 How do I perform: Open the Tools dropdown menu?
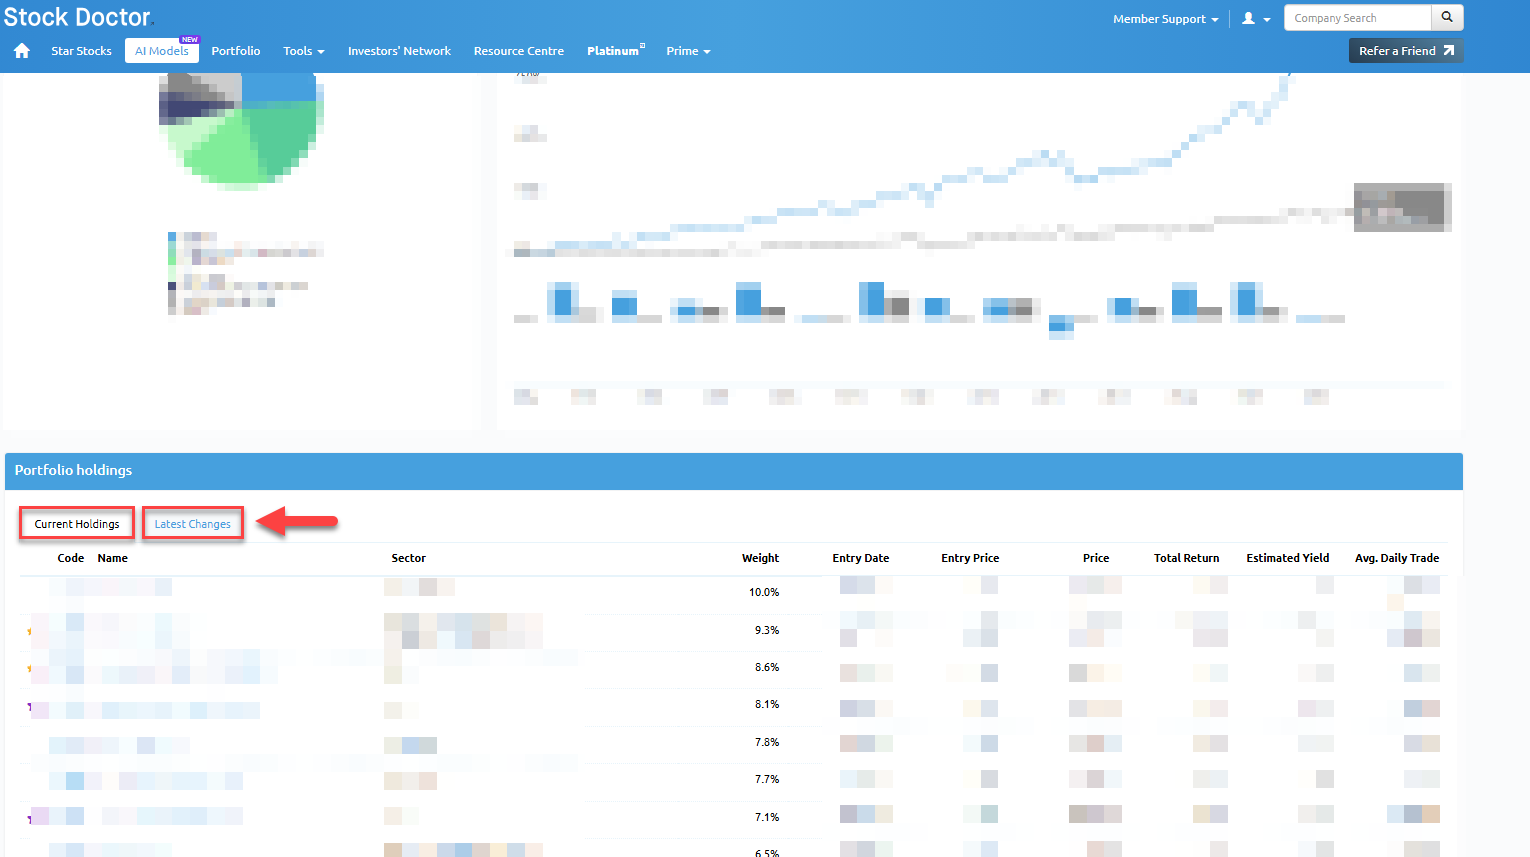click(x=304, y=51)
